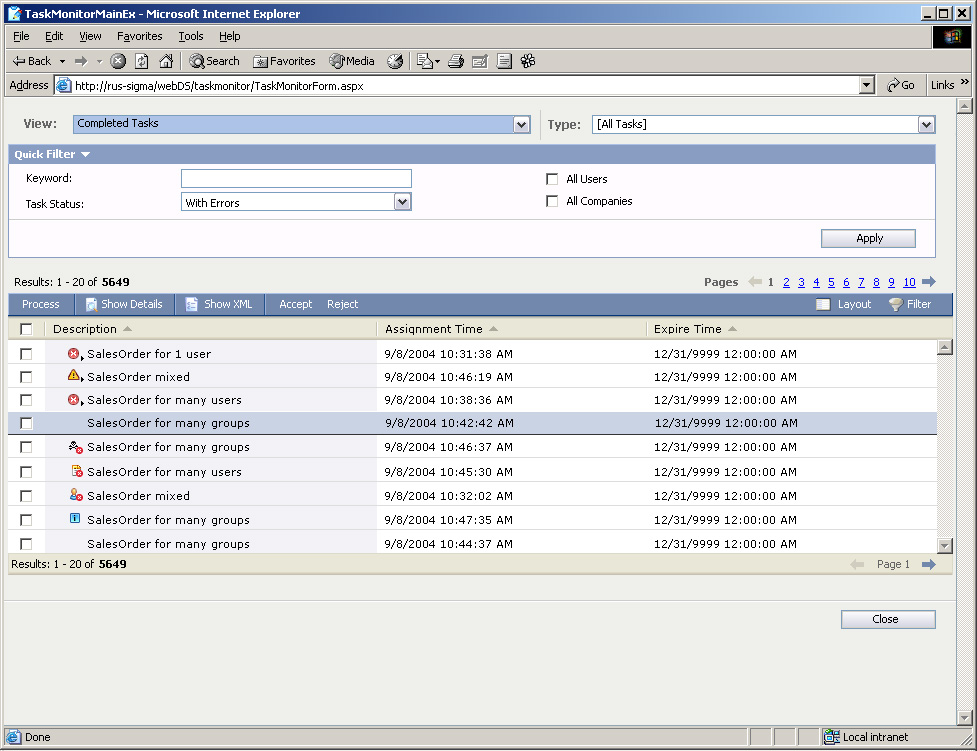Click warning icon of first SalesOrder mixed row
977x751 pixels.
coord(74,375)
